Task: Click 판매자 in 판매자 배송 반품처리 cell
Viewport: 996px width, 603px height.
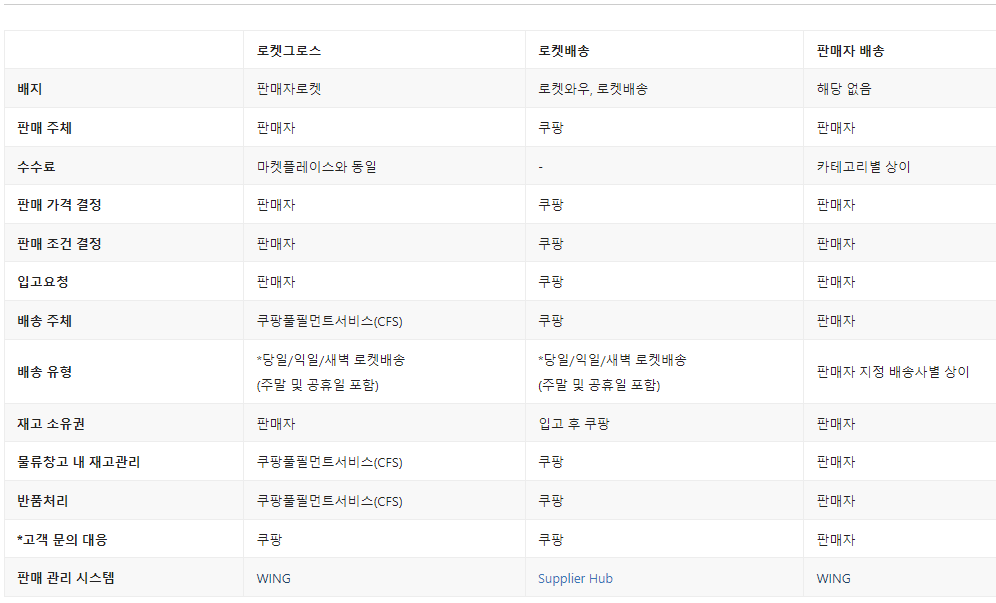Action: [x=836, y=501]
